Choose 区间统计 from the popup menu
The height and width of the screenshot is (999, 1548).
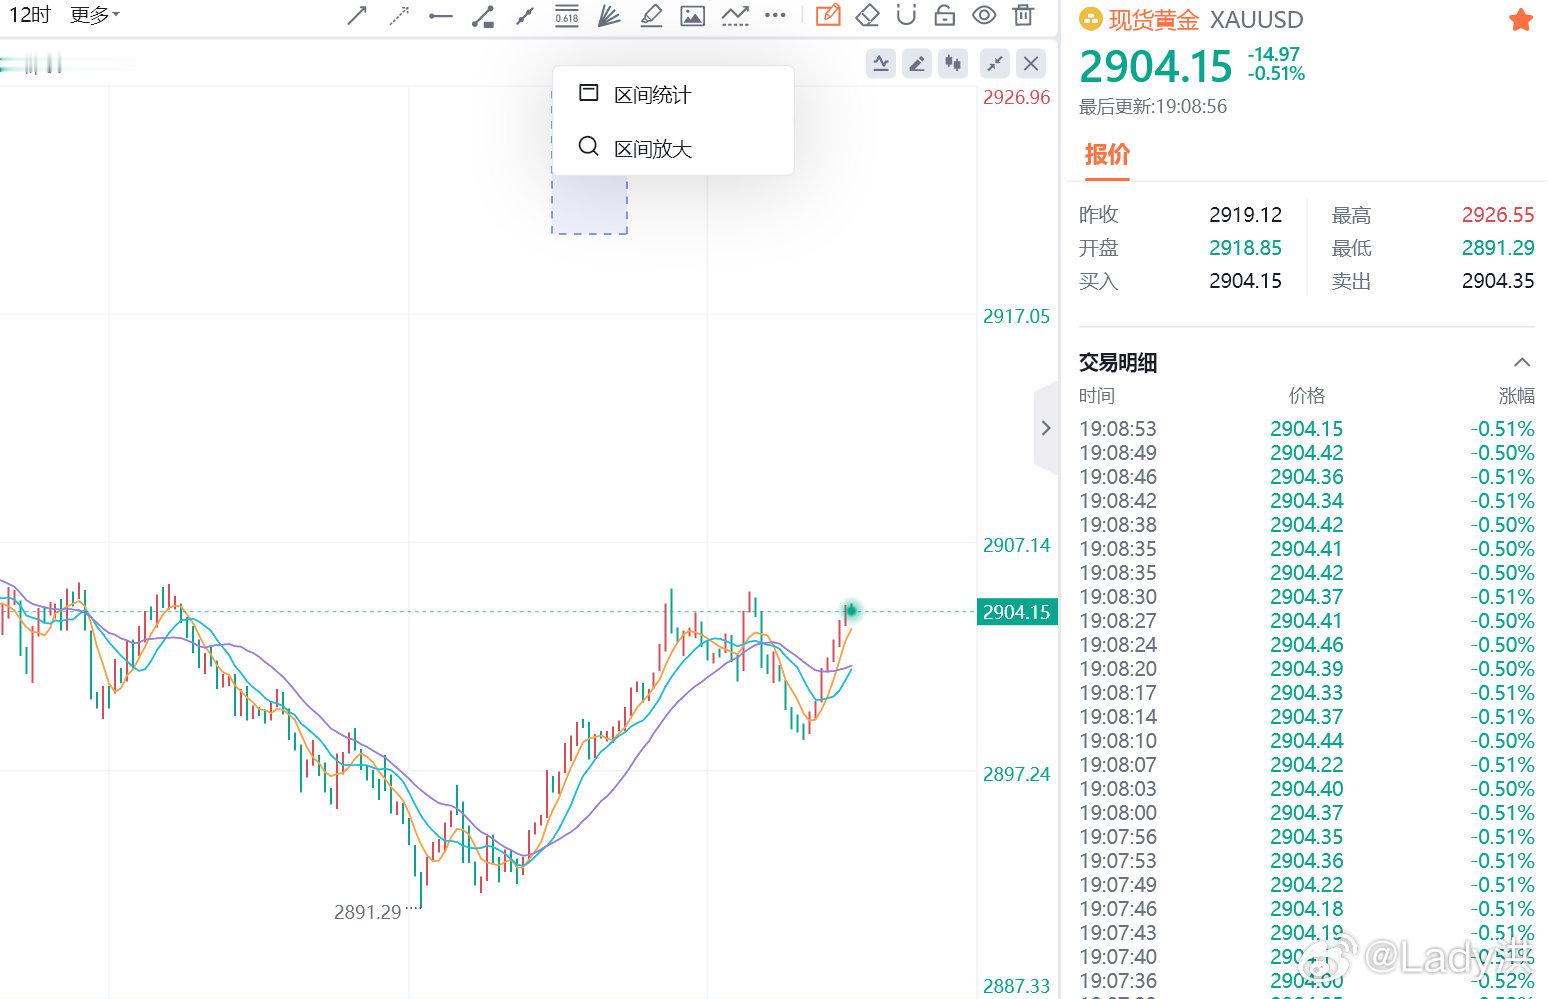(673, 95)
